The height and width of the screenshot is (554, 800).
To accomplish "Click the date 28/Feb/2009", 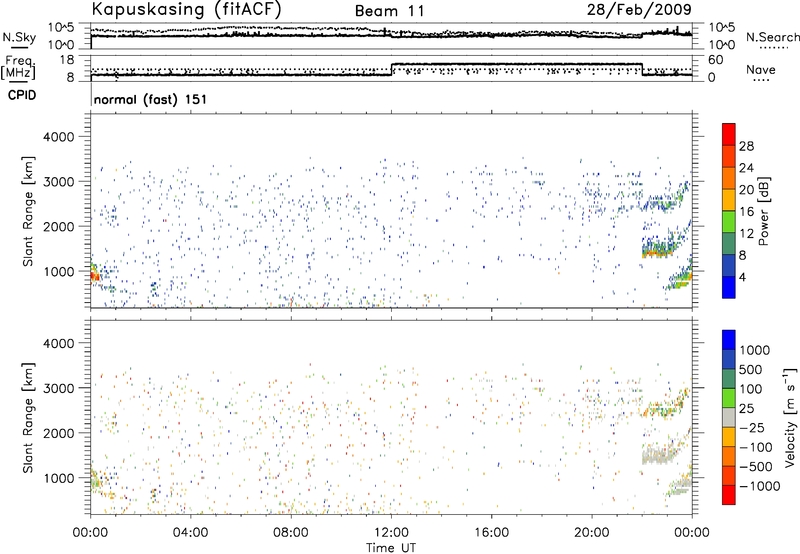I will (x=639, y=9).
